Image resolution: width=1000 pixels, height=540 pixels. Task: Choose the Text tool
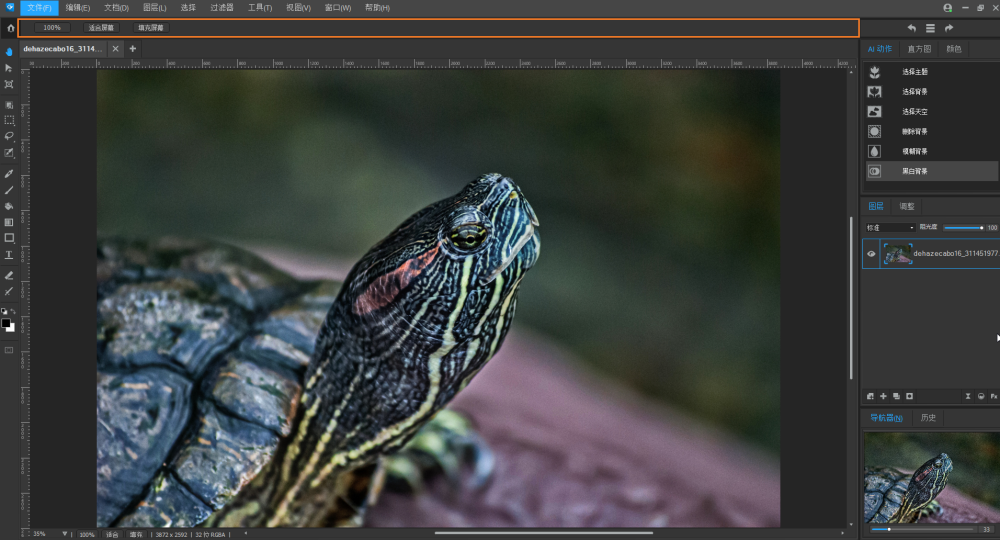coord(9,255)
